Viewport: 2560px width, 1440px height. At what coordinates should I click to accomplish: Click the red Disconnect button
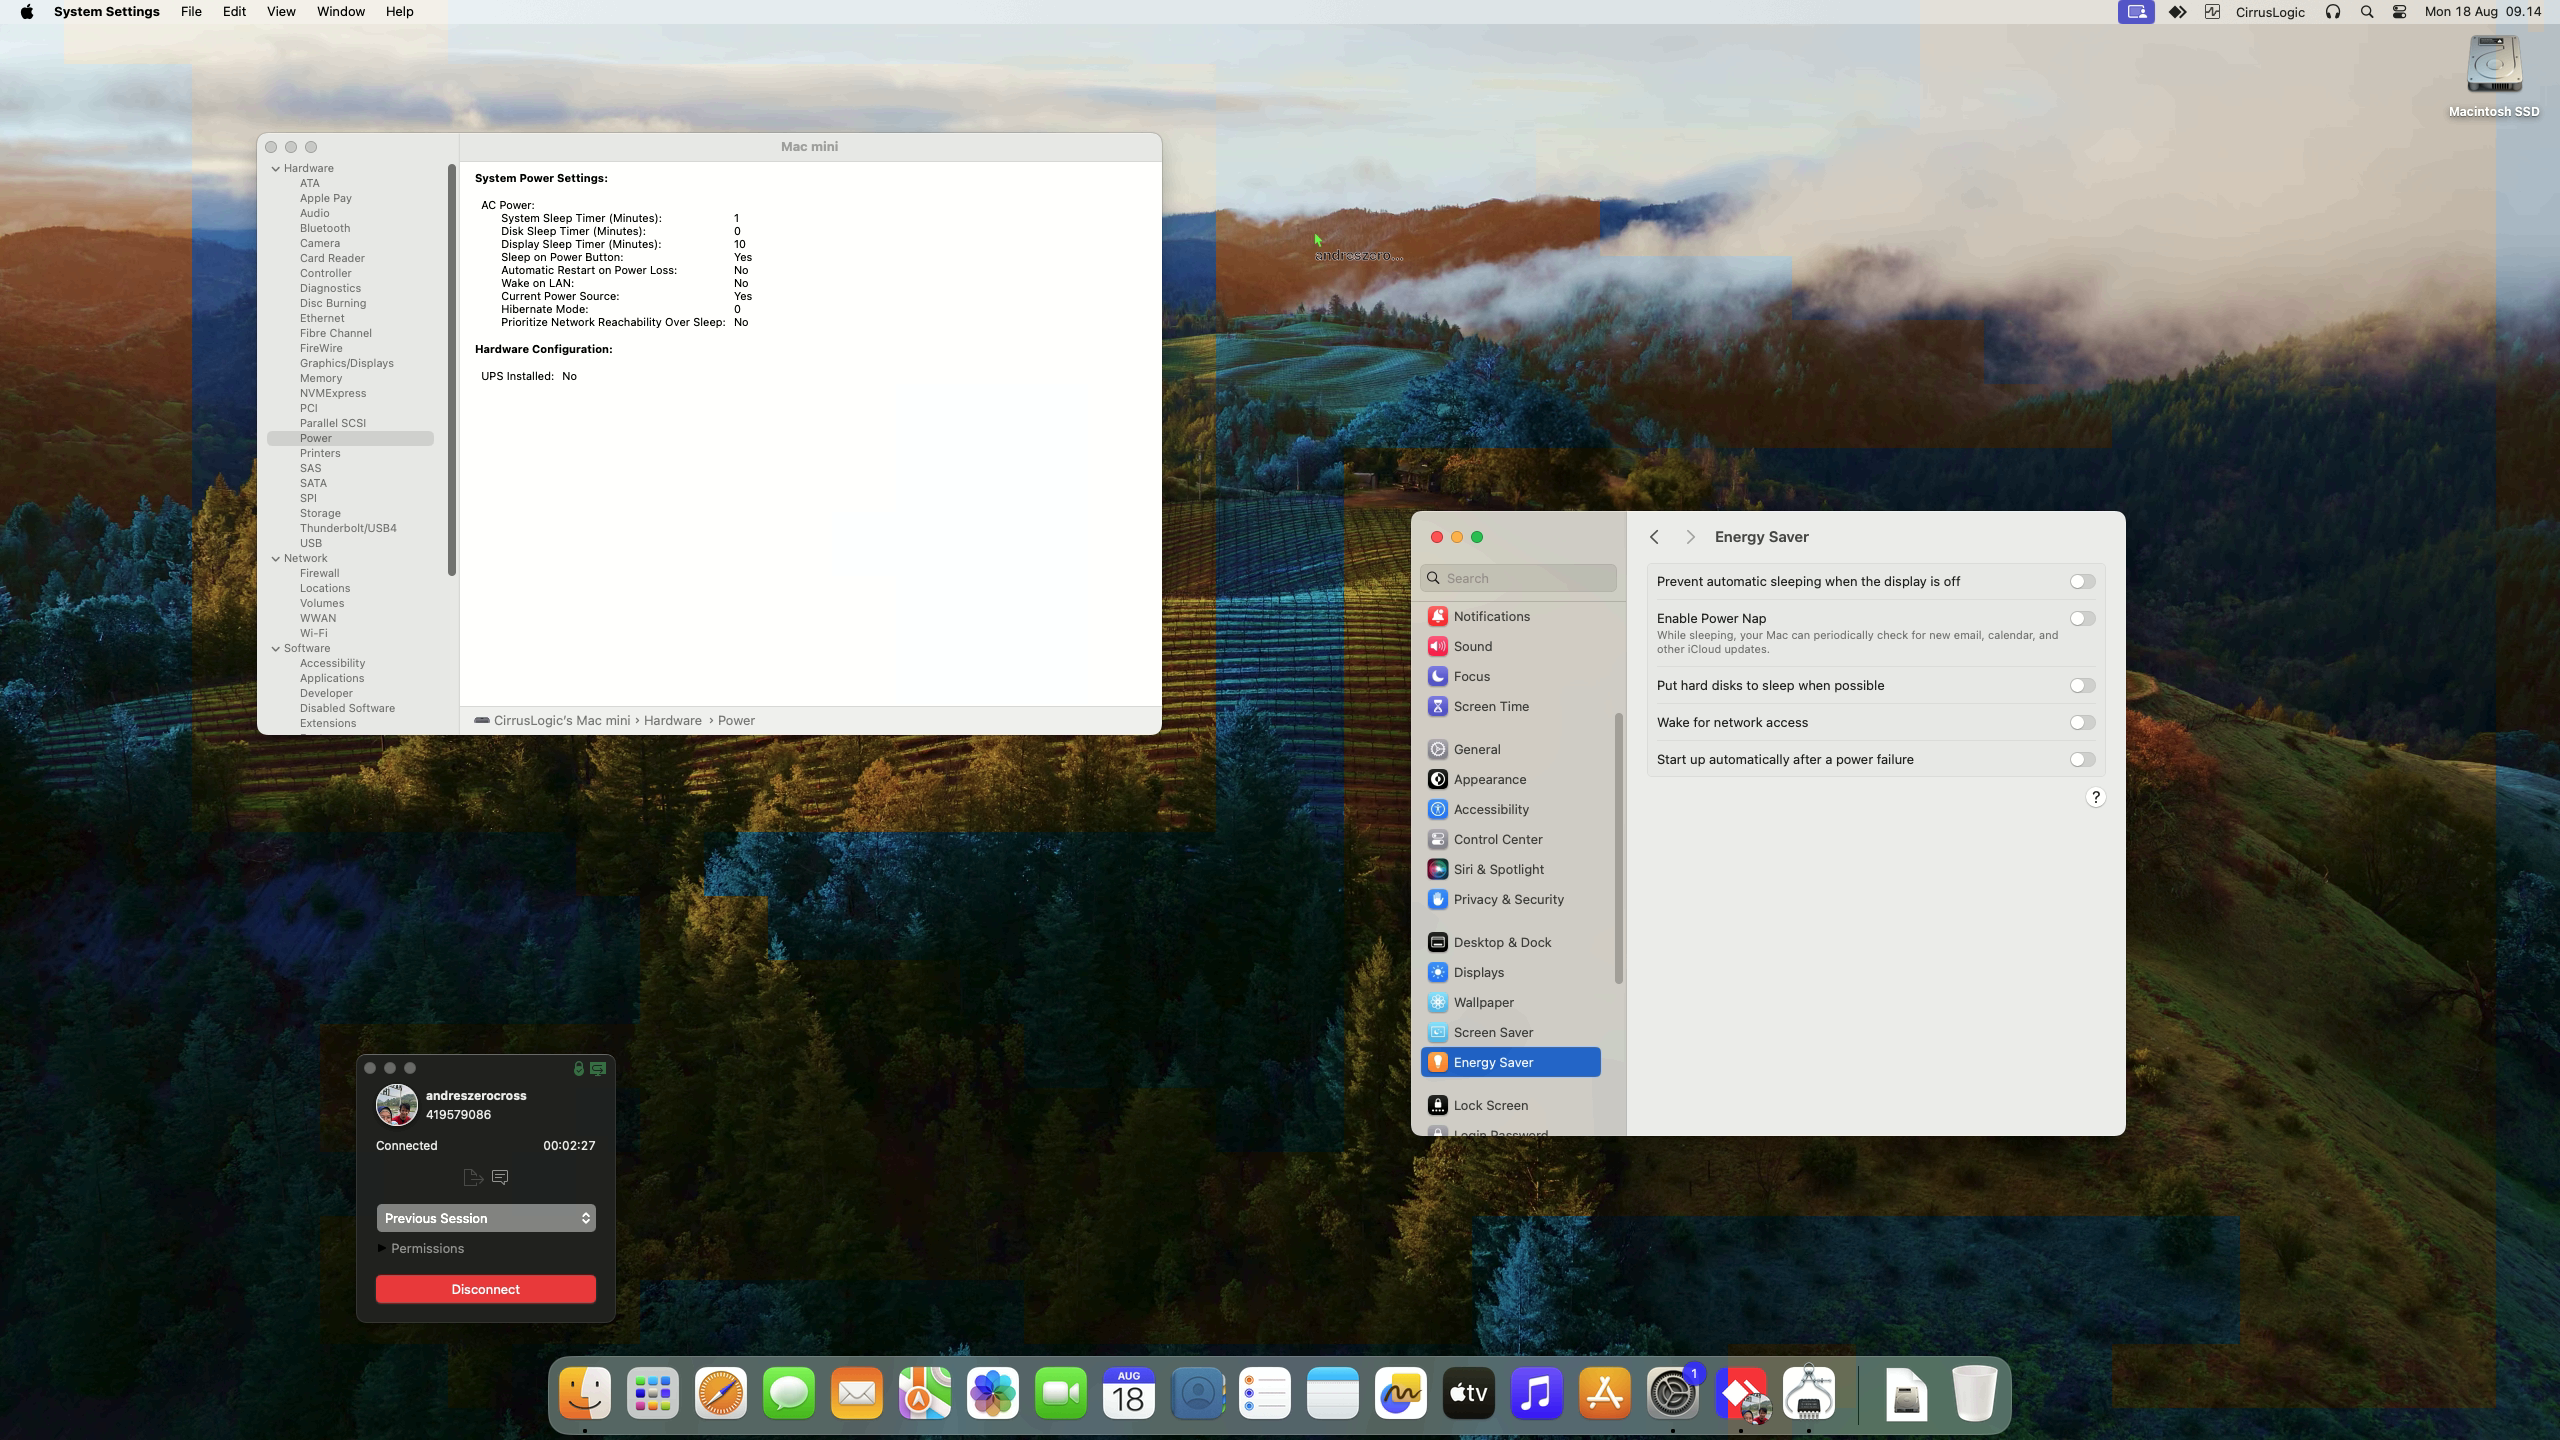486,1289
